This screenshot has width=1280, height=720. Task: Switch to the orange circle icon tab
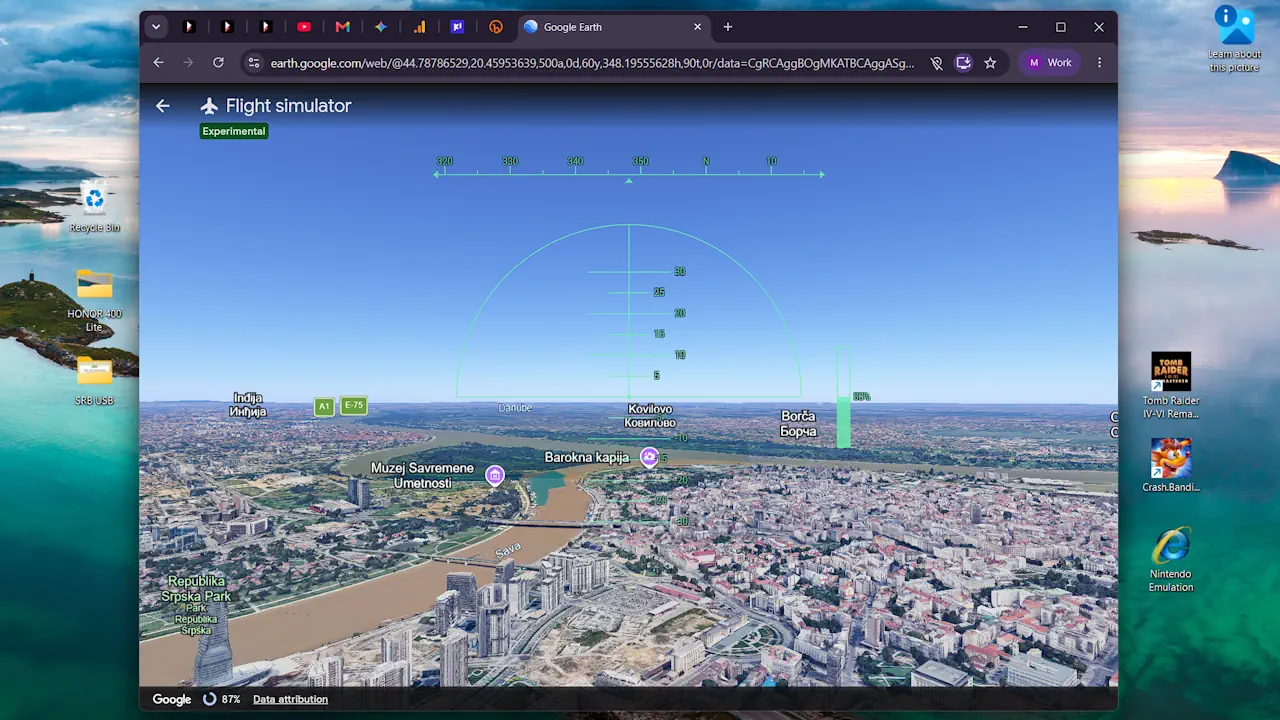pyautogui.click(x=496, y=27)
